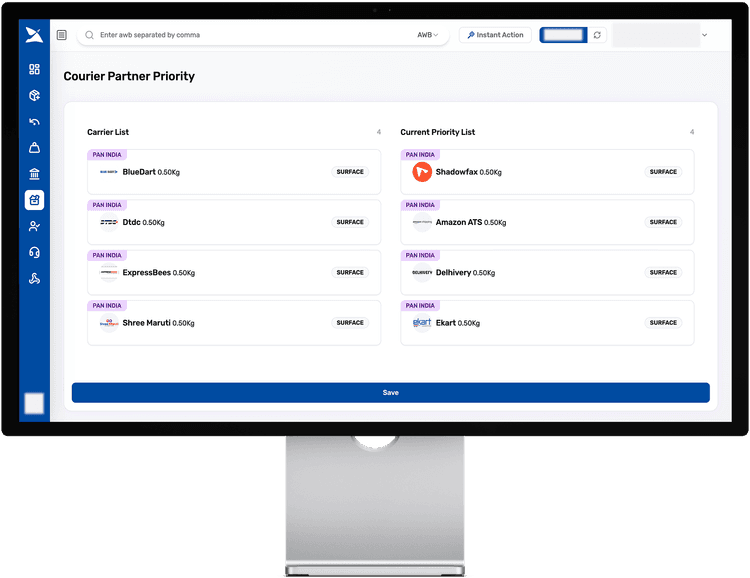Open the dashboard grid icon in sidebar

click(x=34, y=69)
